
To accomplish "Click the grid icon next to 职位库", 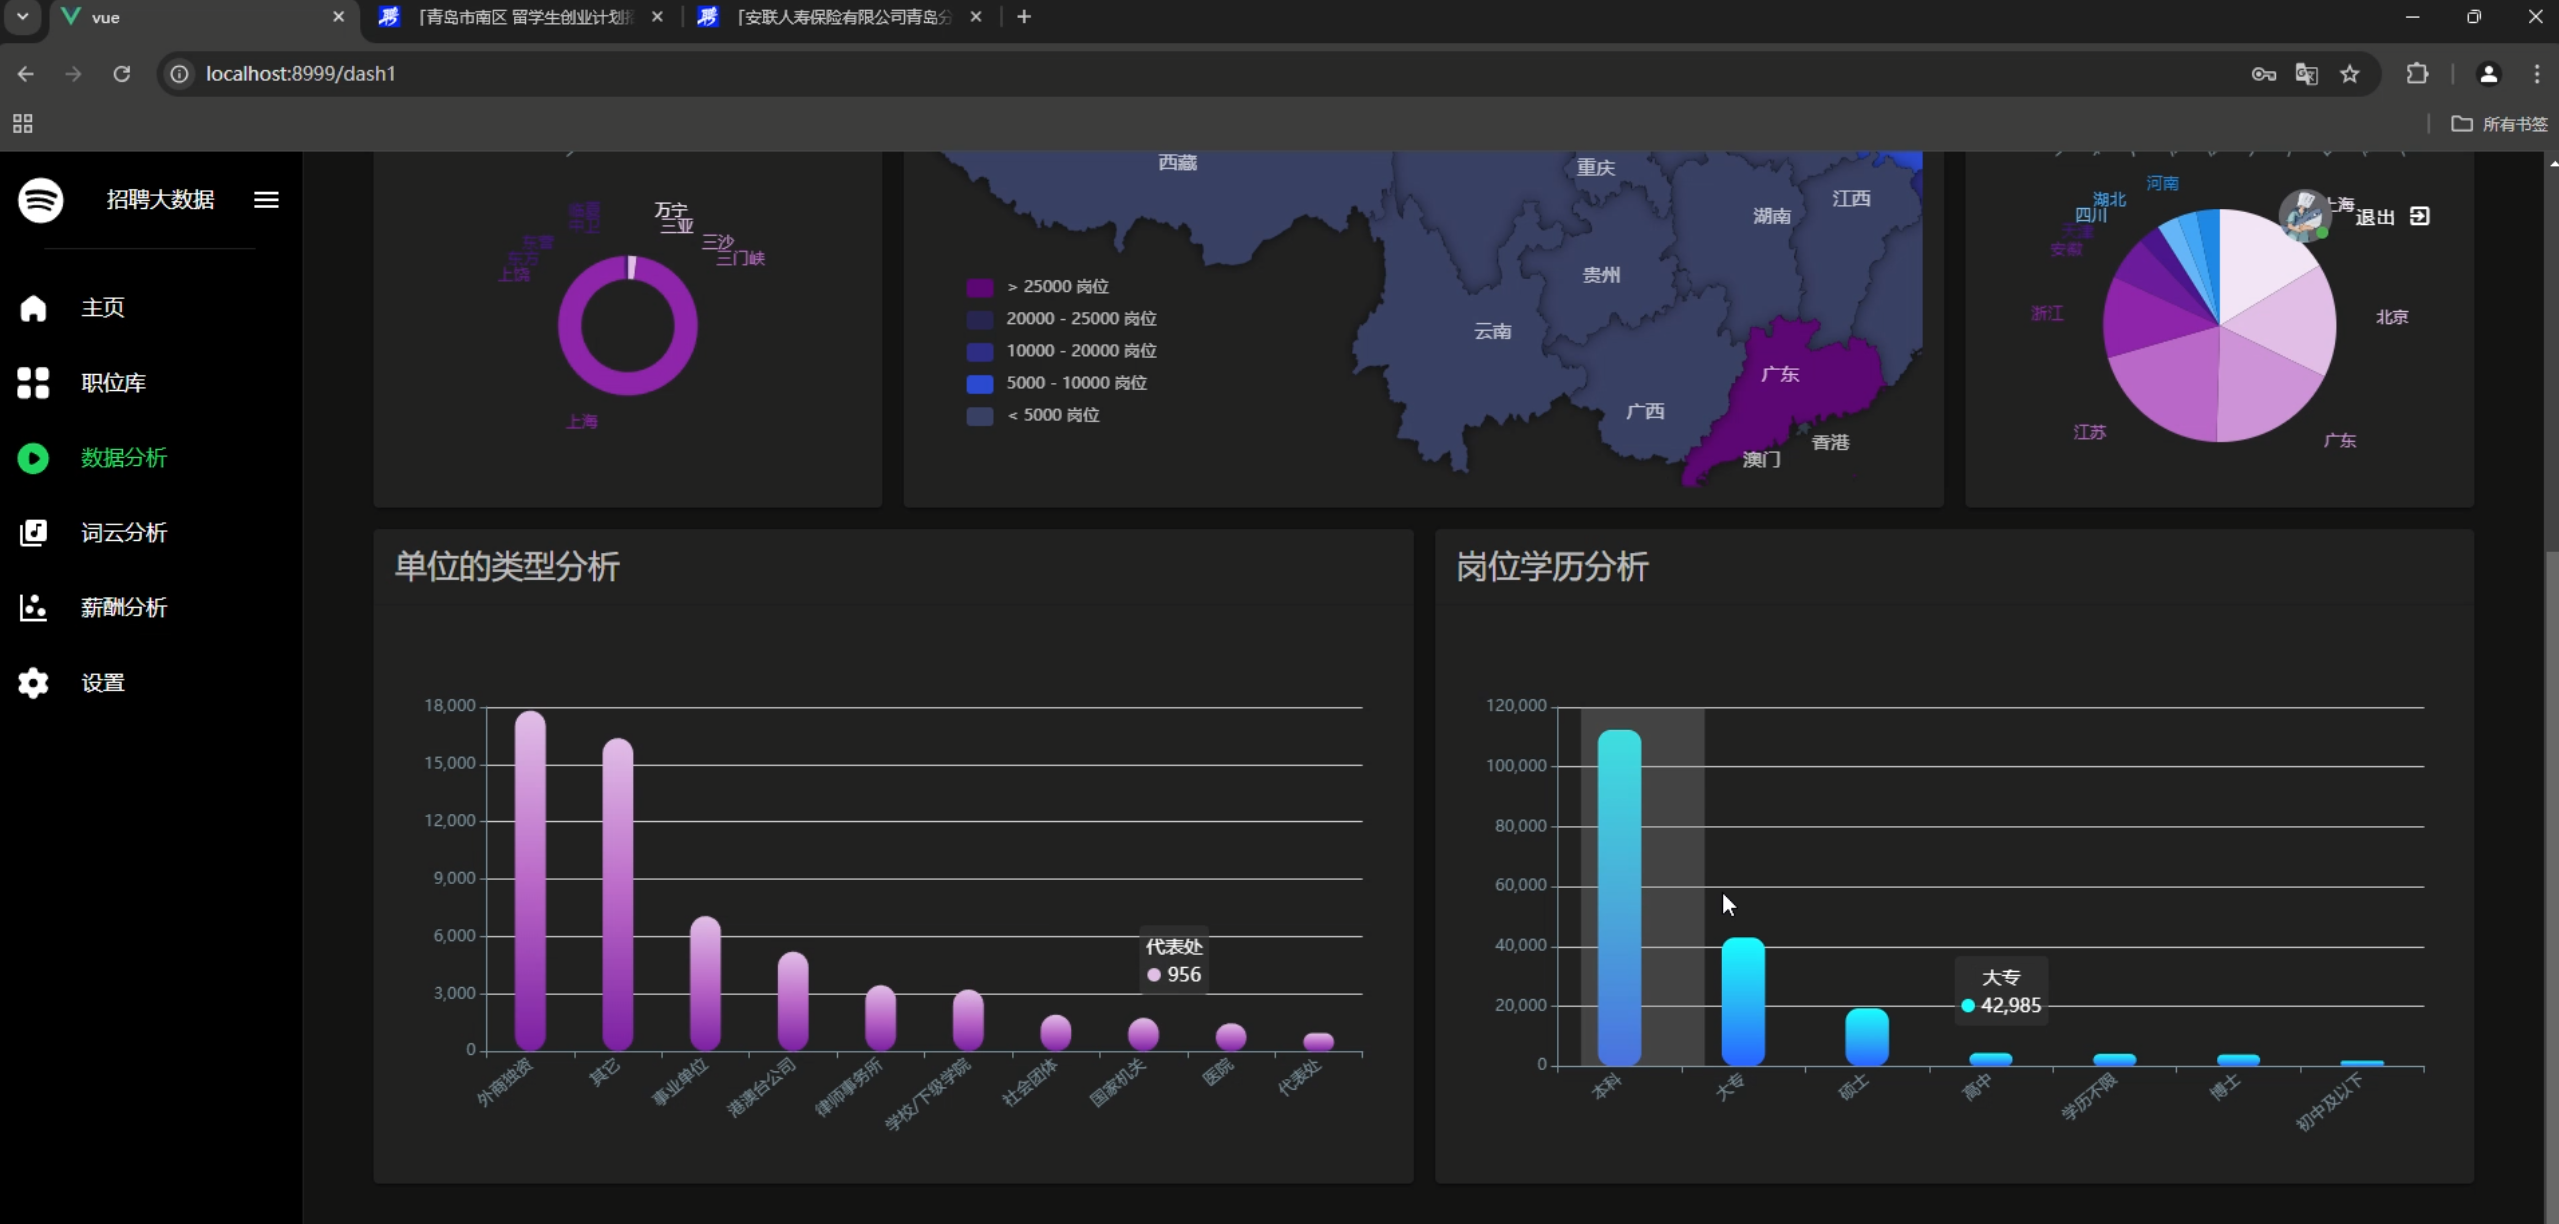I will pos(33,383).
